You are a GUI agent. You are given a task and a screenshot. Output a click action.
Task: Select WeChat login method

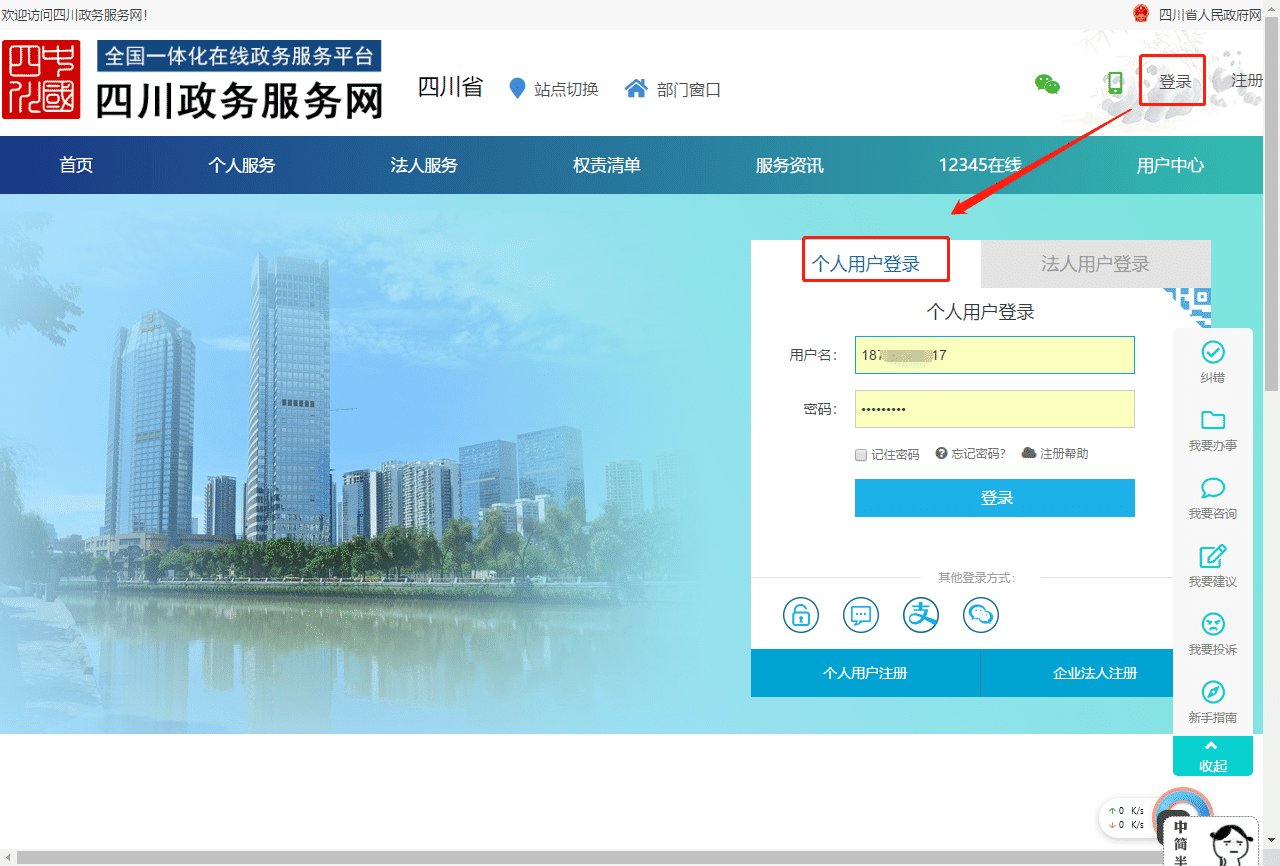pos(980,614)
